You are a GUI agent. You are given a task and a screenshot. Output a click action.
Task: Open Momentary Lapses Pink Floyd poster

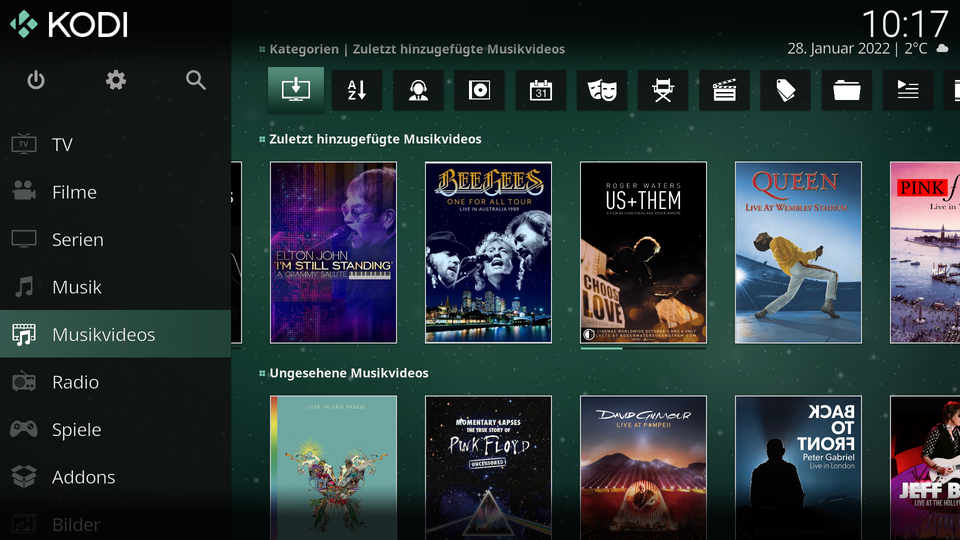[489, 468]
